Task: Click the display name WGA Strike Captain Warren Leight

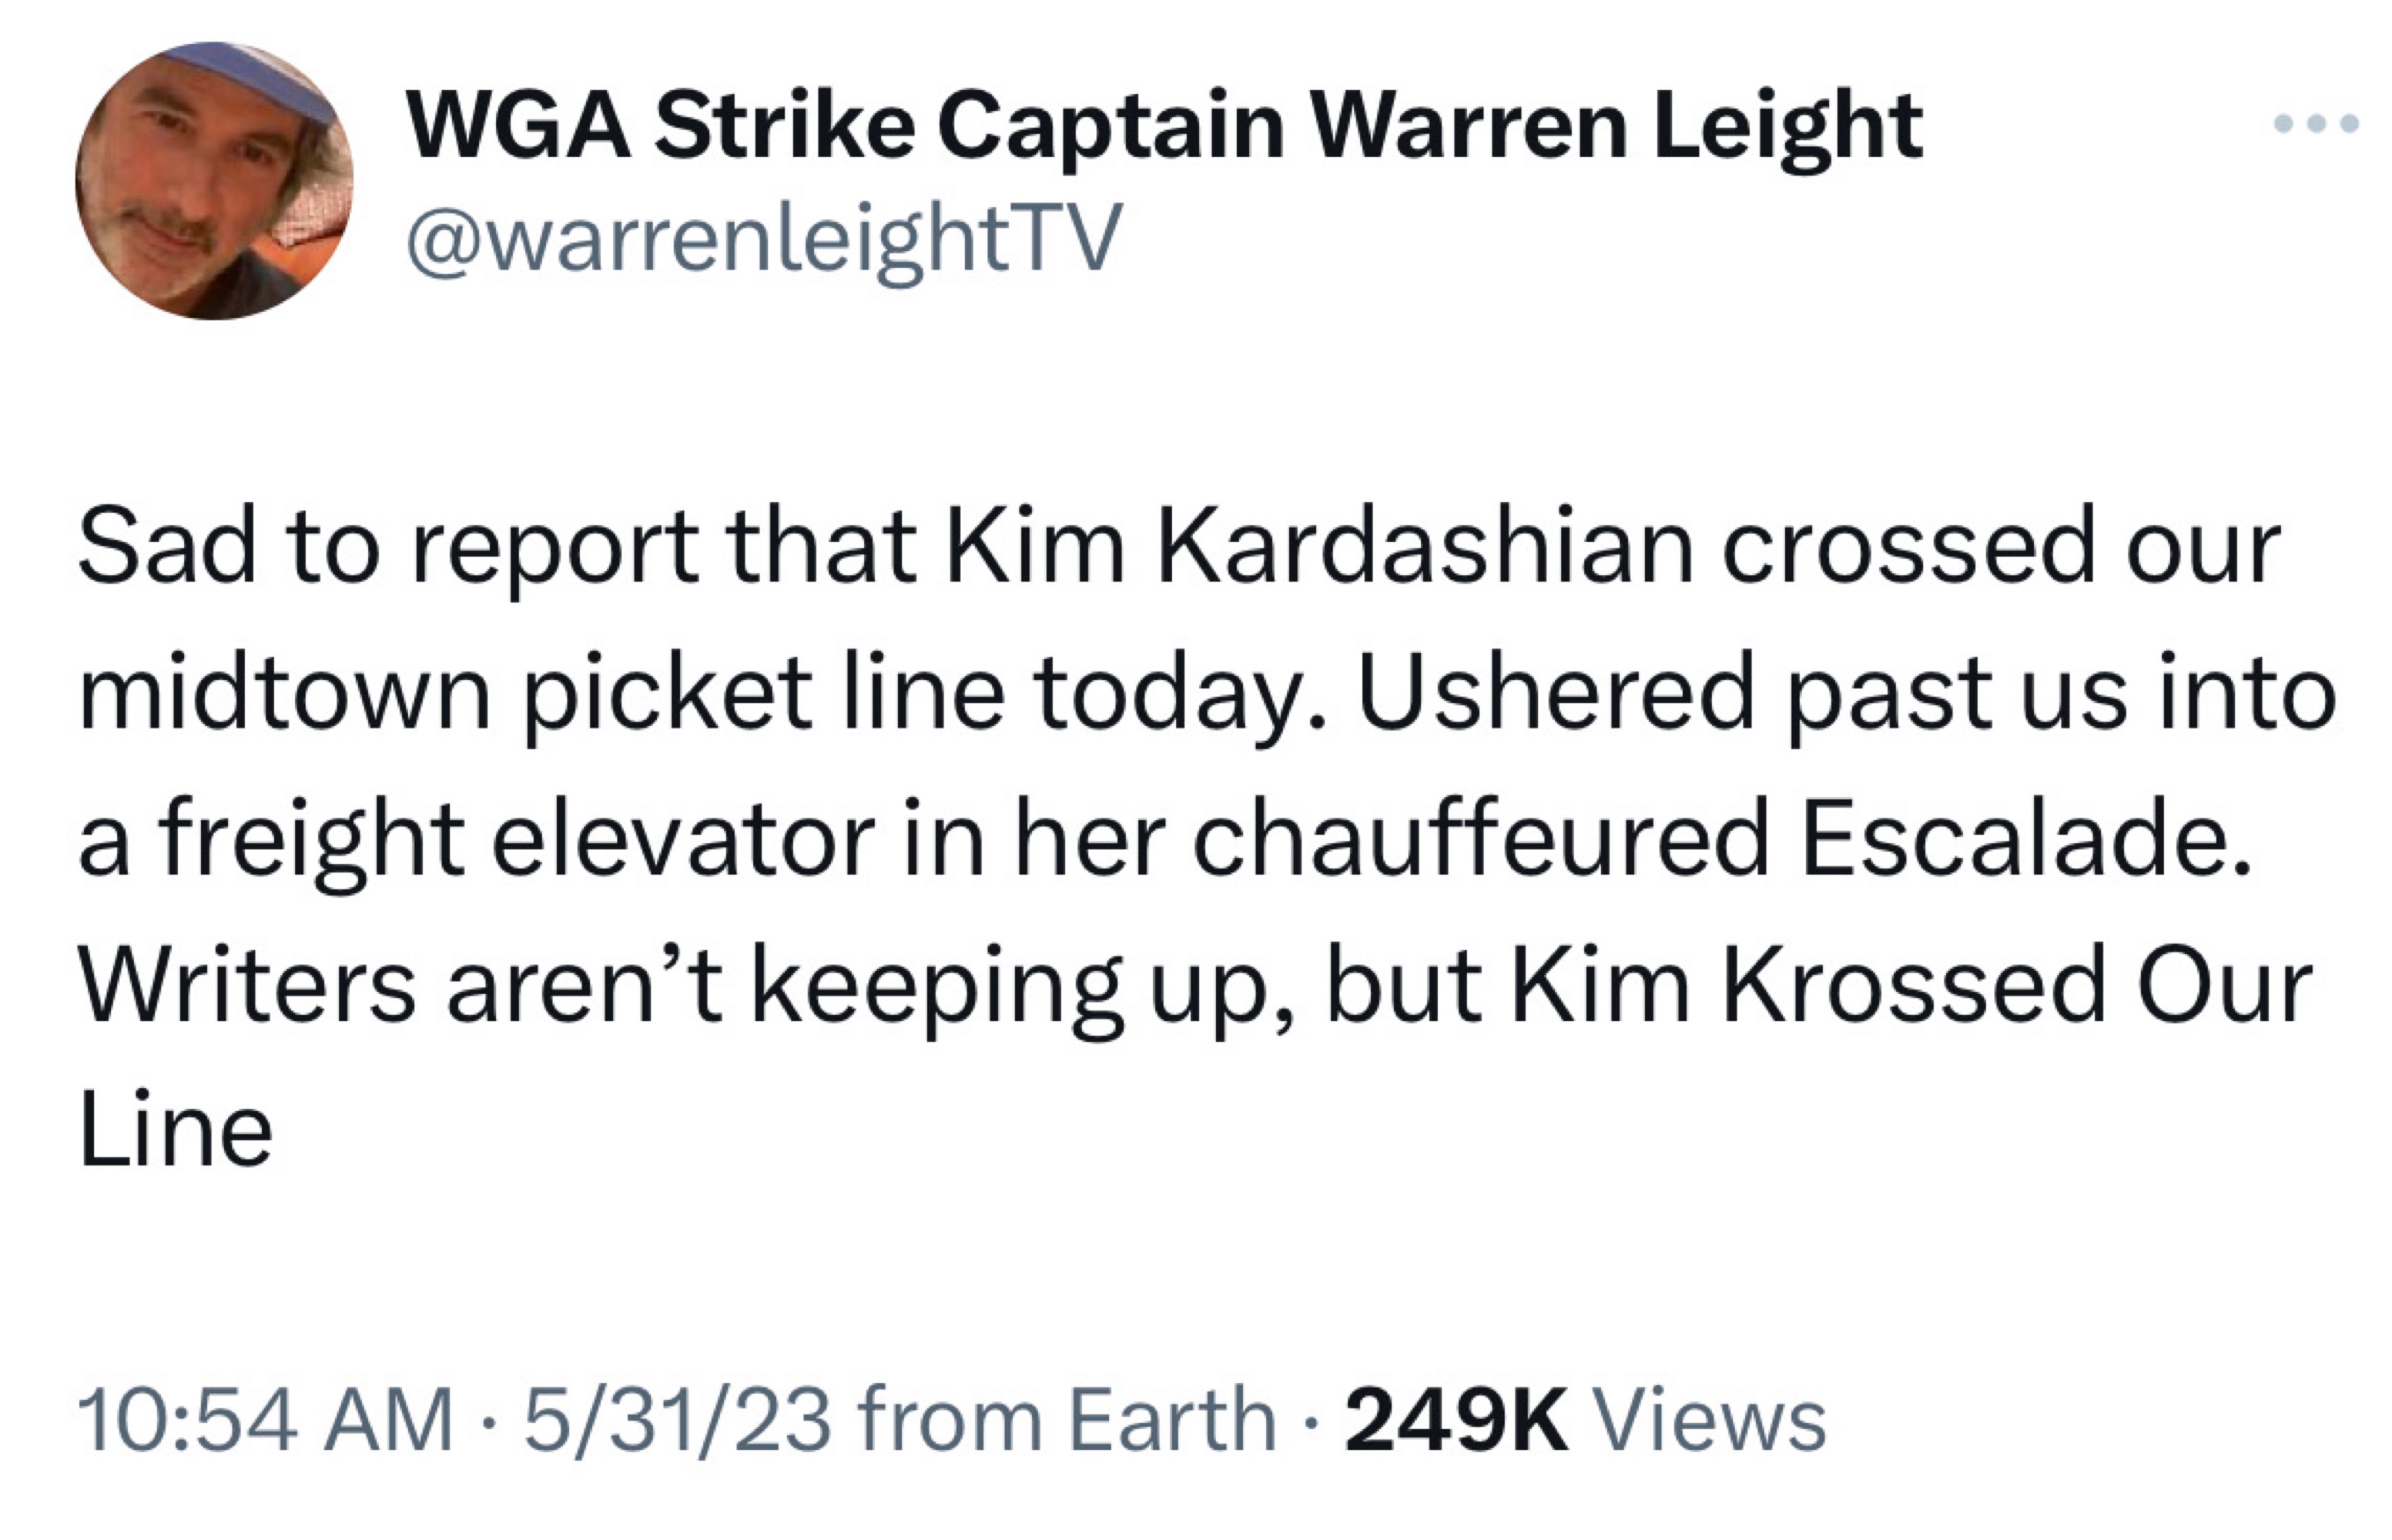Action: pos(1162,127)
